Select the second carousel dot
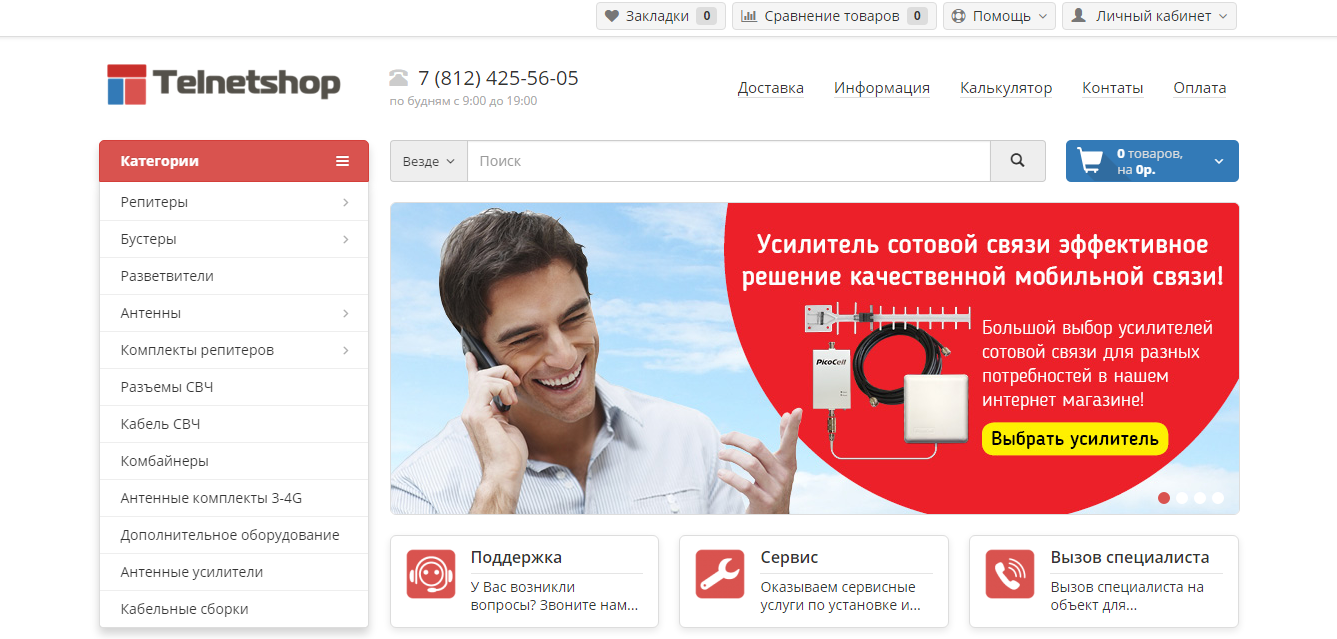This screenshot has height=639, width=1337. pos(1182,497)
